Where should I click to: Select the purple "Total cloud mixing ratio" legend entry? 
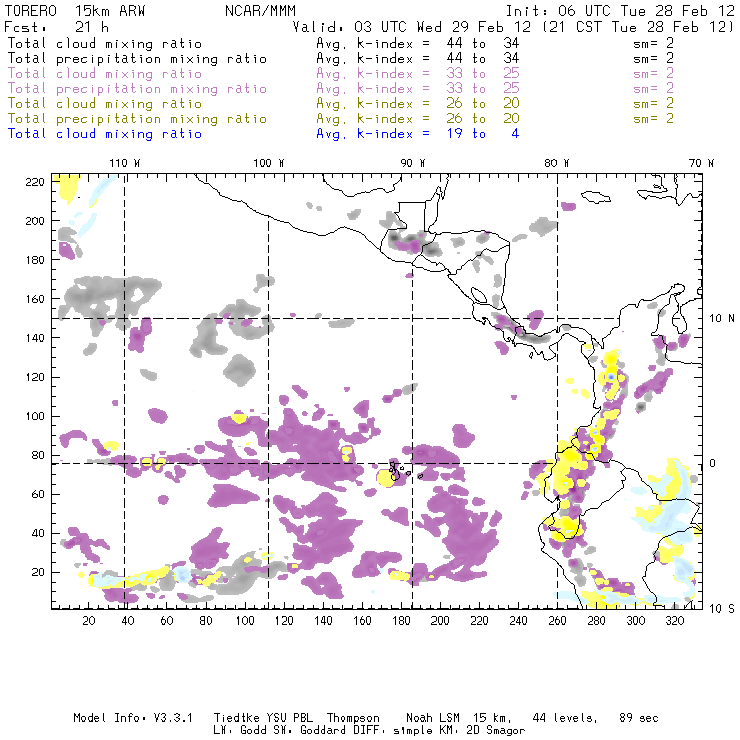click(105, 74)
